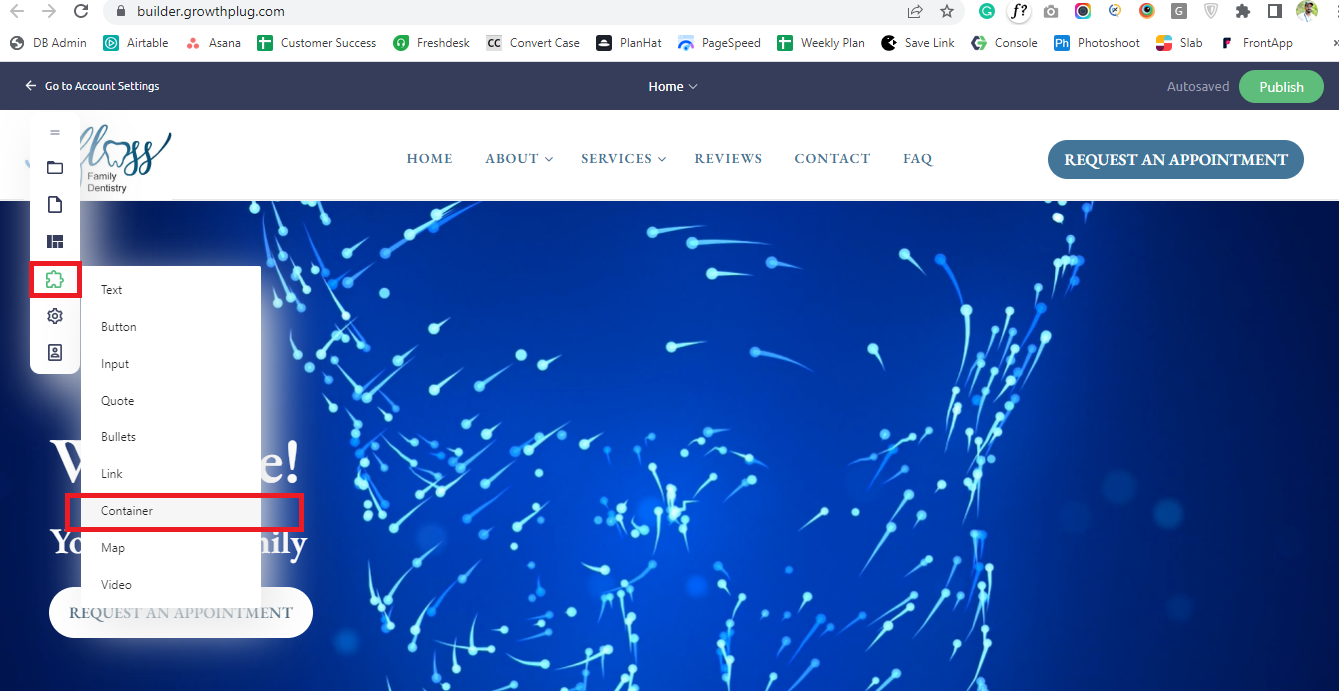Screen dimensions: 1339x691
Task: Collapse the sidebar hamburger handle
Action: pos(55,132)
